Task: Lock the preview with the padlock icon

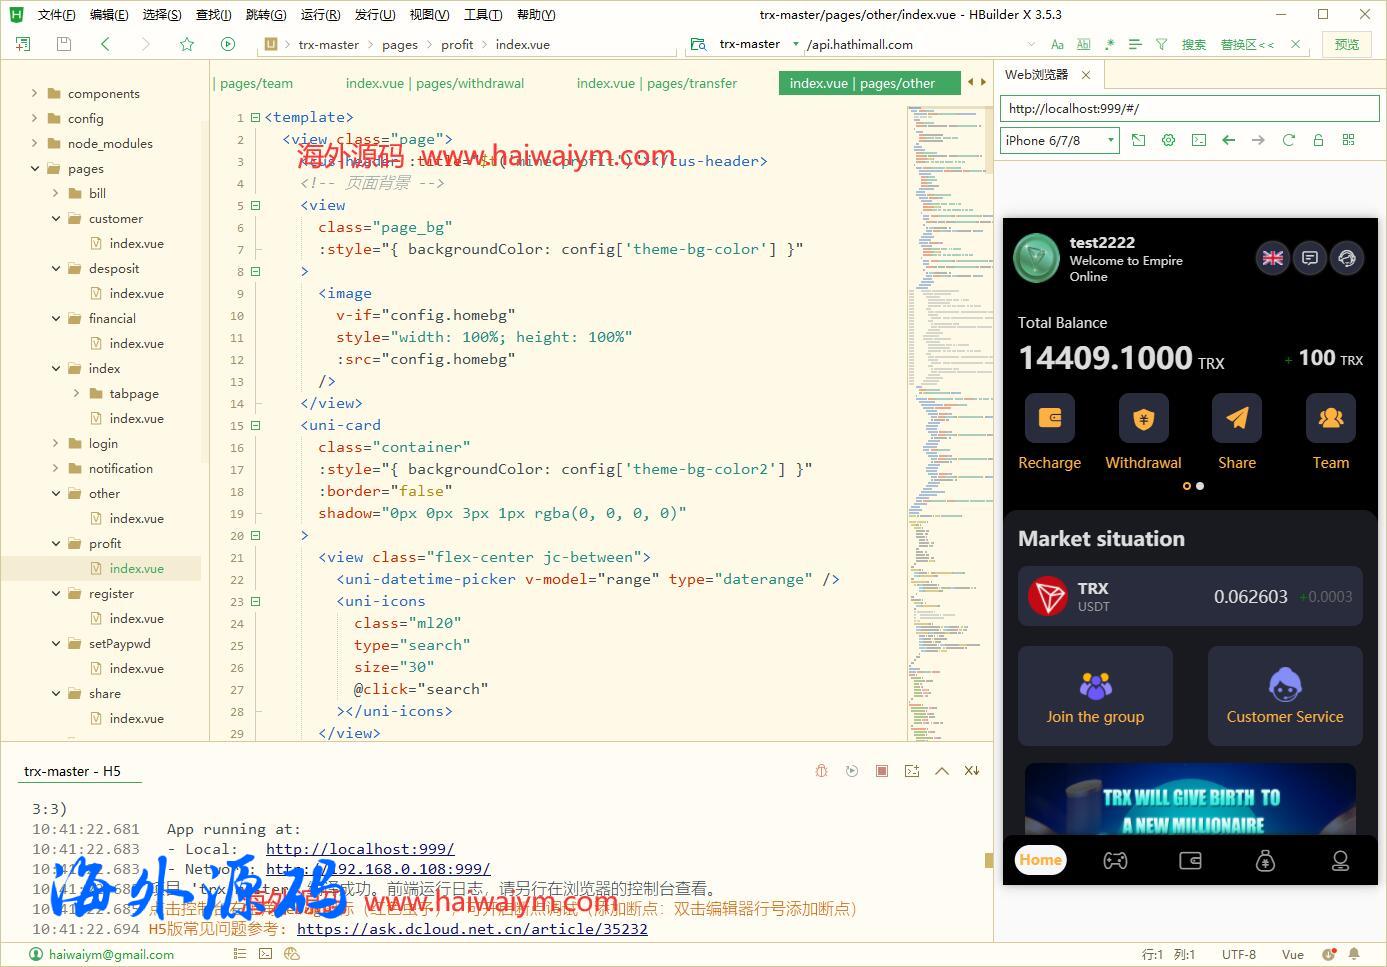Action: (1319, 140)
